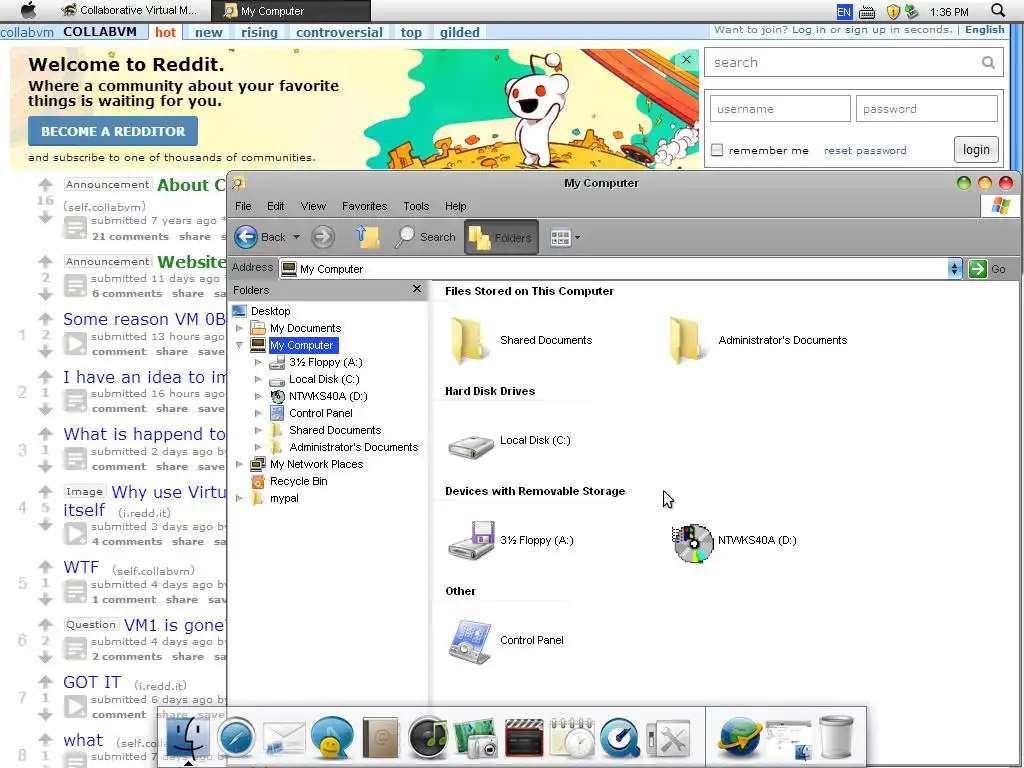Open the Views dropdown arrow
Viewport: 1024px width, 768px height.
click(577, 238)
